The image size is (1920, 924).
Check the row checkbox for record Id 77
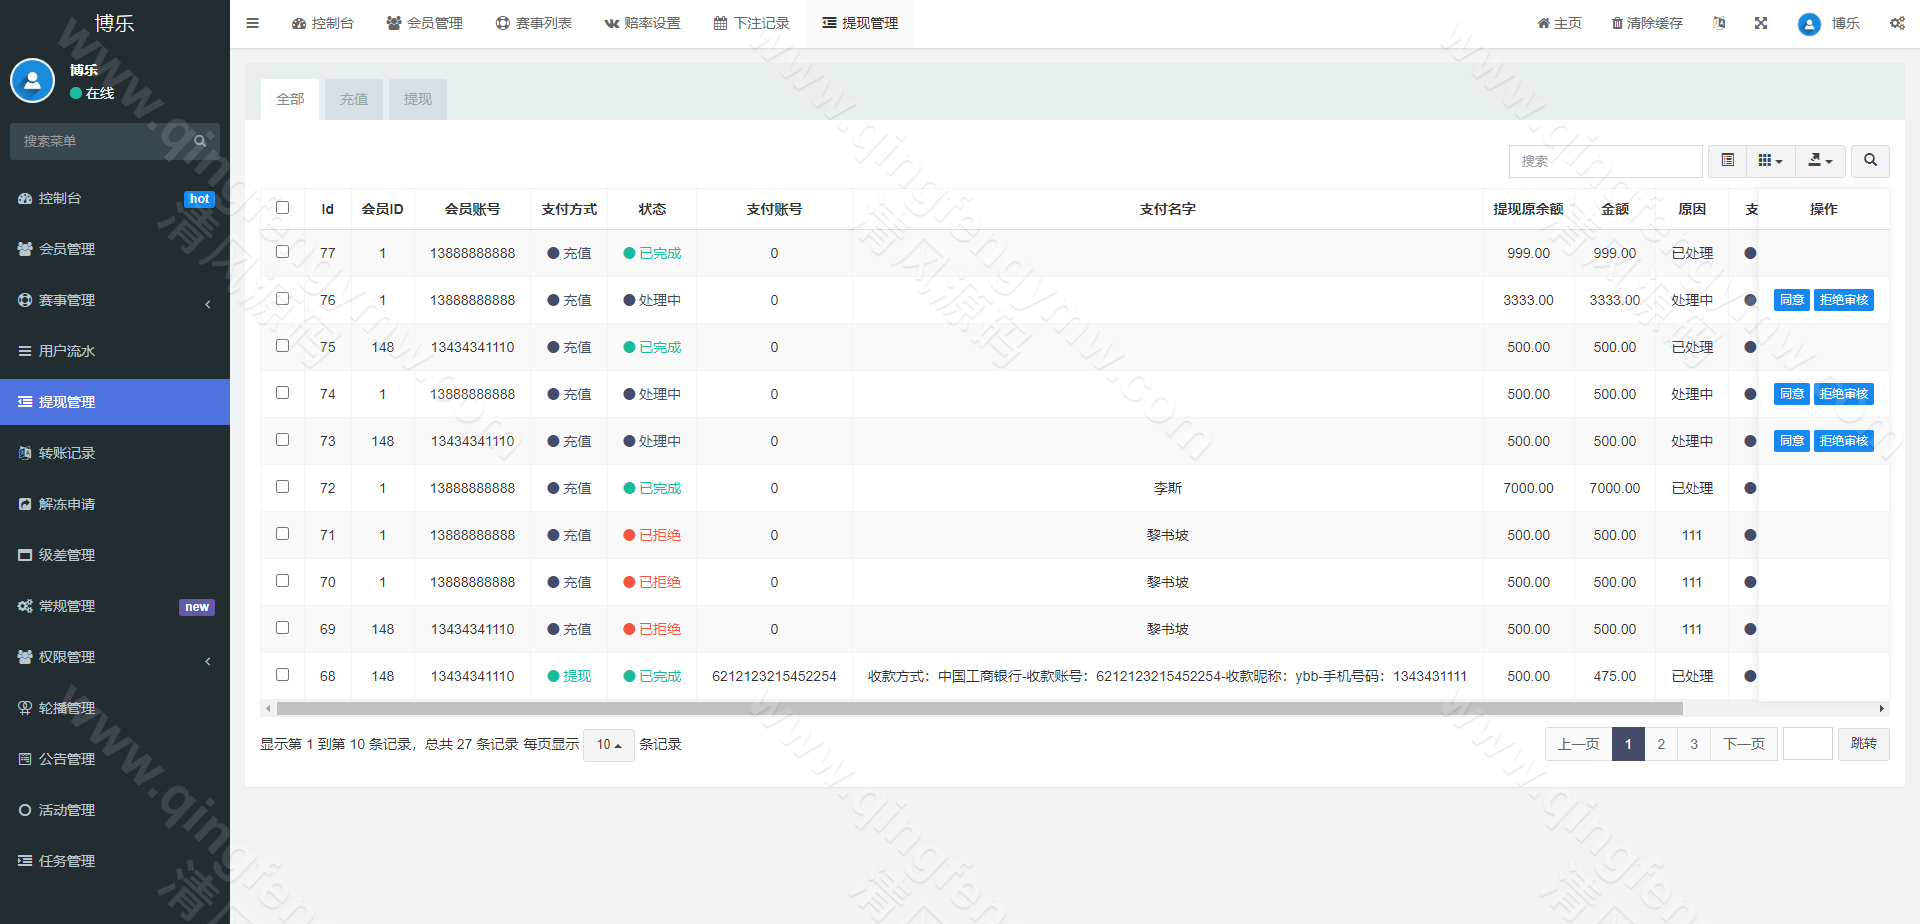(x=283, y=252)
